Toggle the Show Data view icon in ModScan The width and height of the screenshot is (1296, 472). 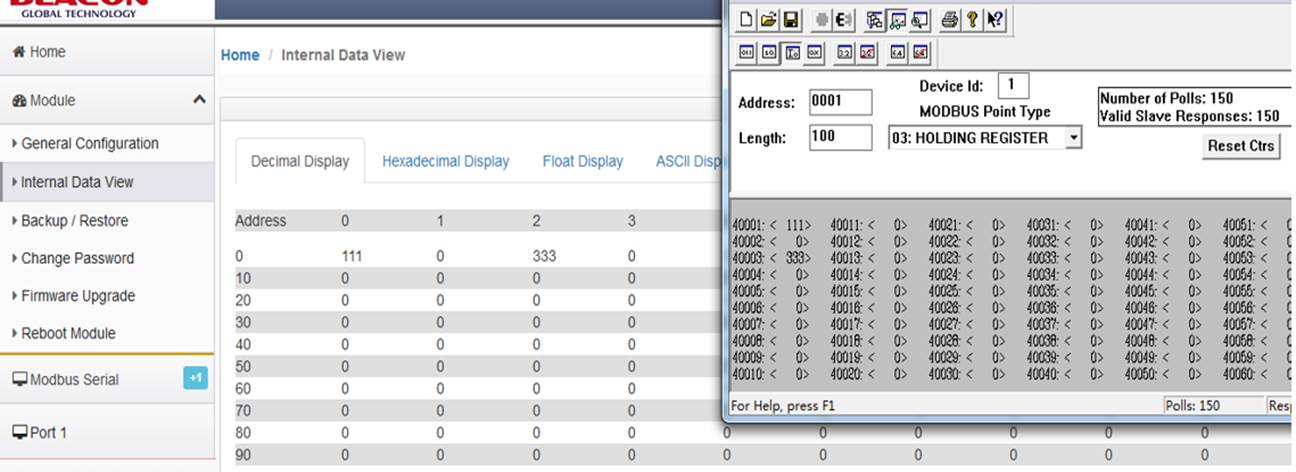click(897, 20)
